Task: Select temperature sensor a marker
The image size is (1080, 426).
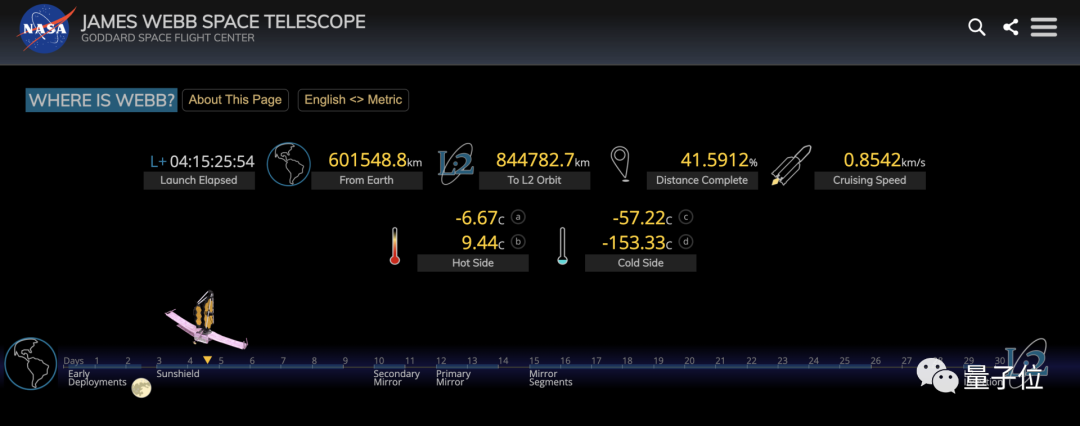Action: click(x=518, y=217)
